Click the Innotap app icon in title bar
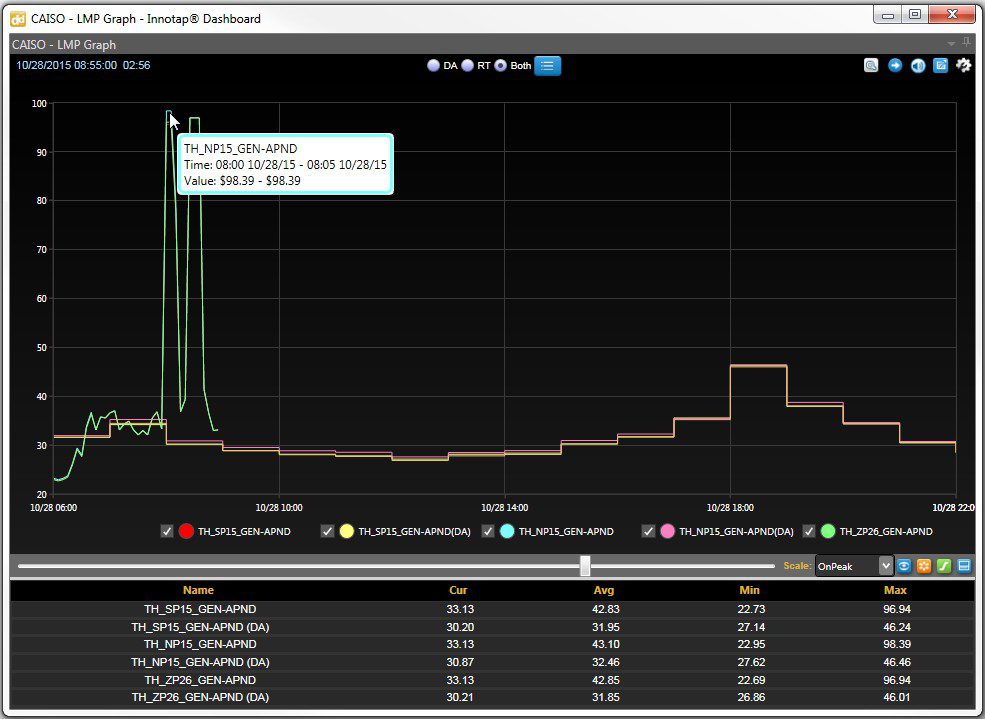 pos(18,18)
